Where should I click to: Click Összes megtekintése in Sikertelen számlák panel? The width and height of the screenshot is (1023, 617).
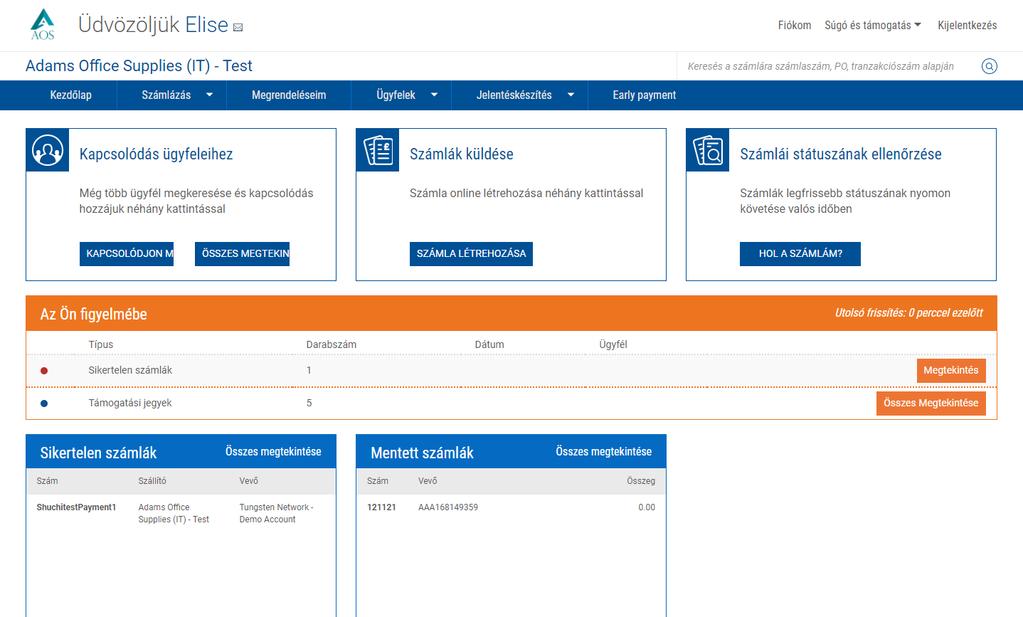[273, 451]
